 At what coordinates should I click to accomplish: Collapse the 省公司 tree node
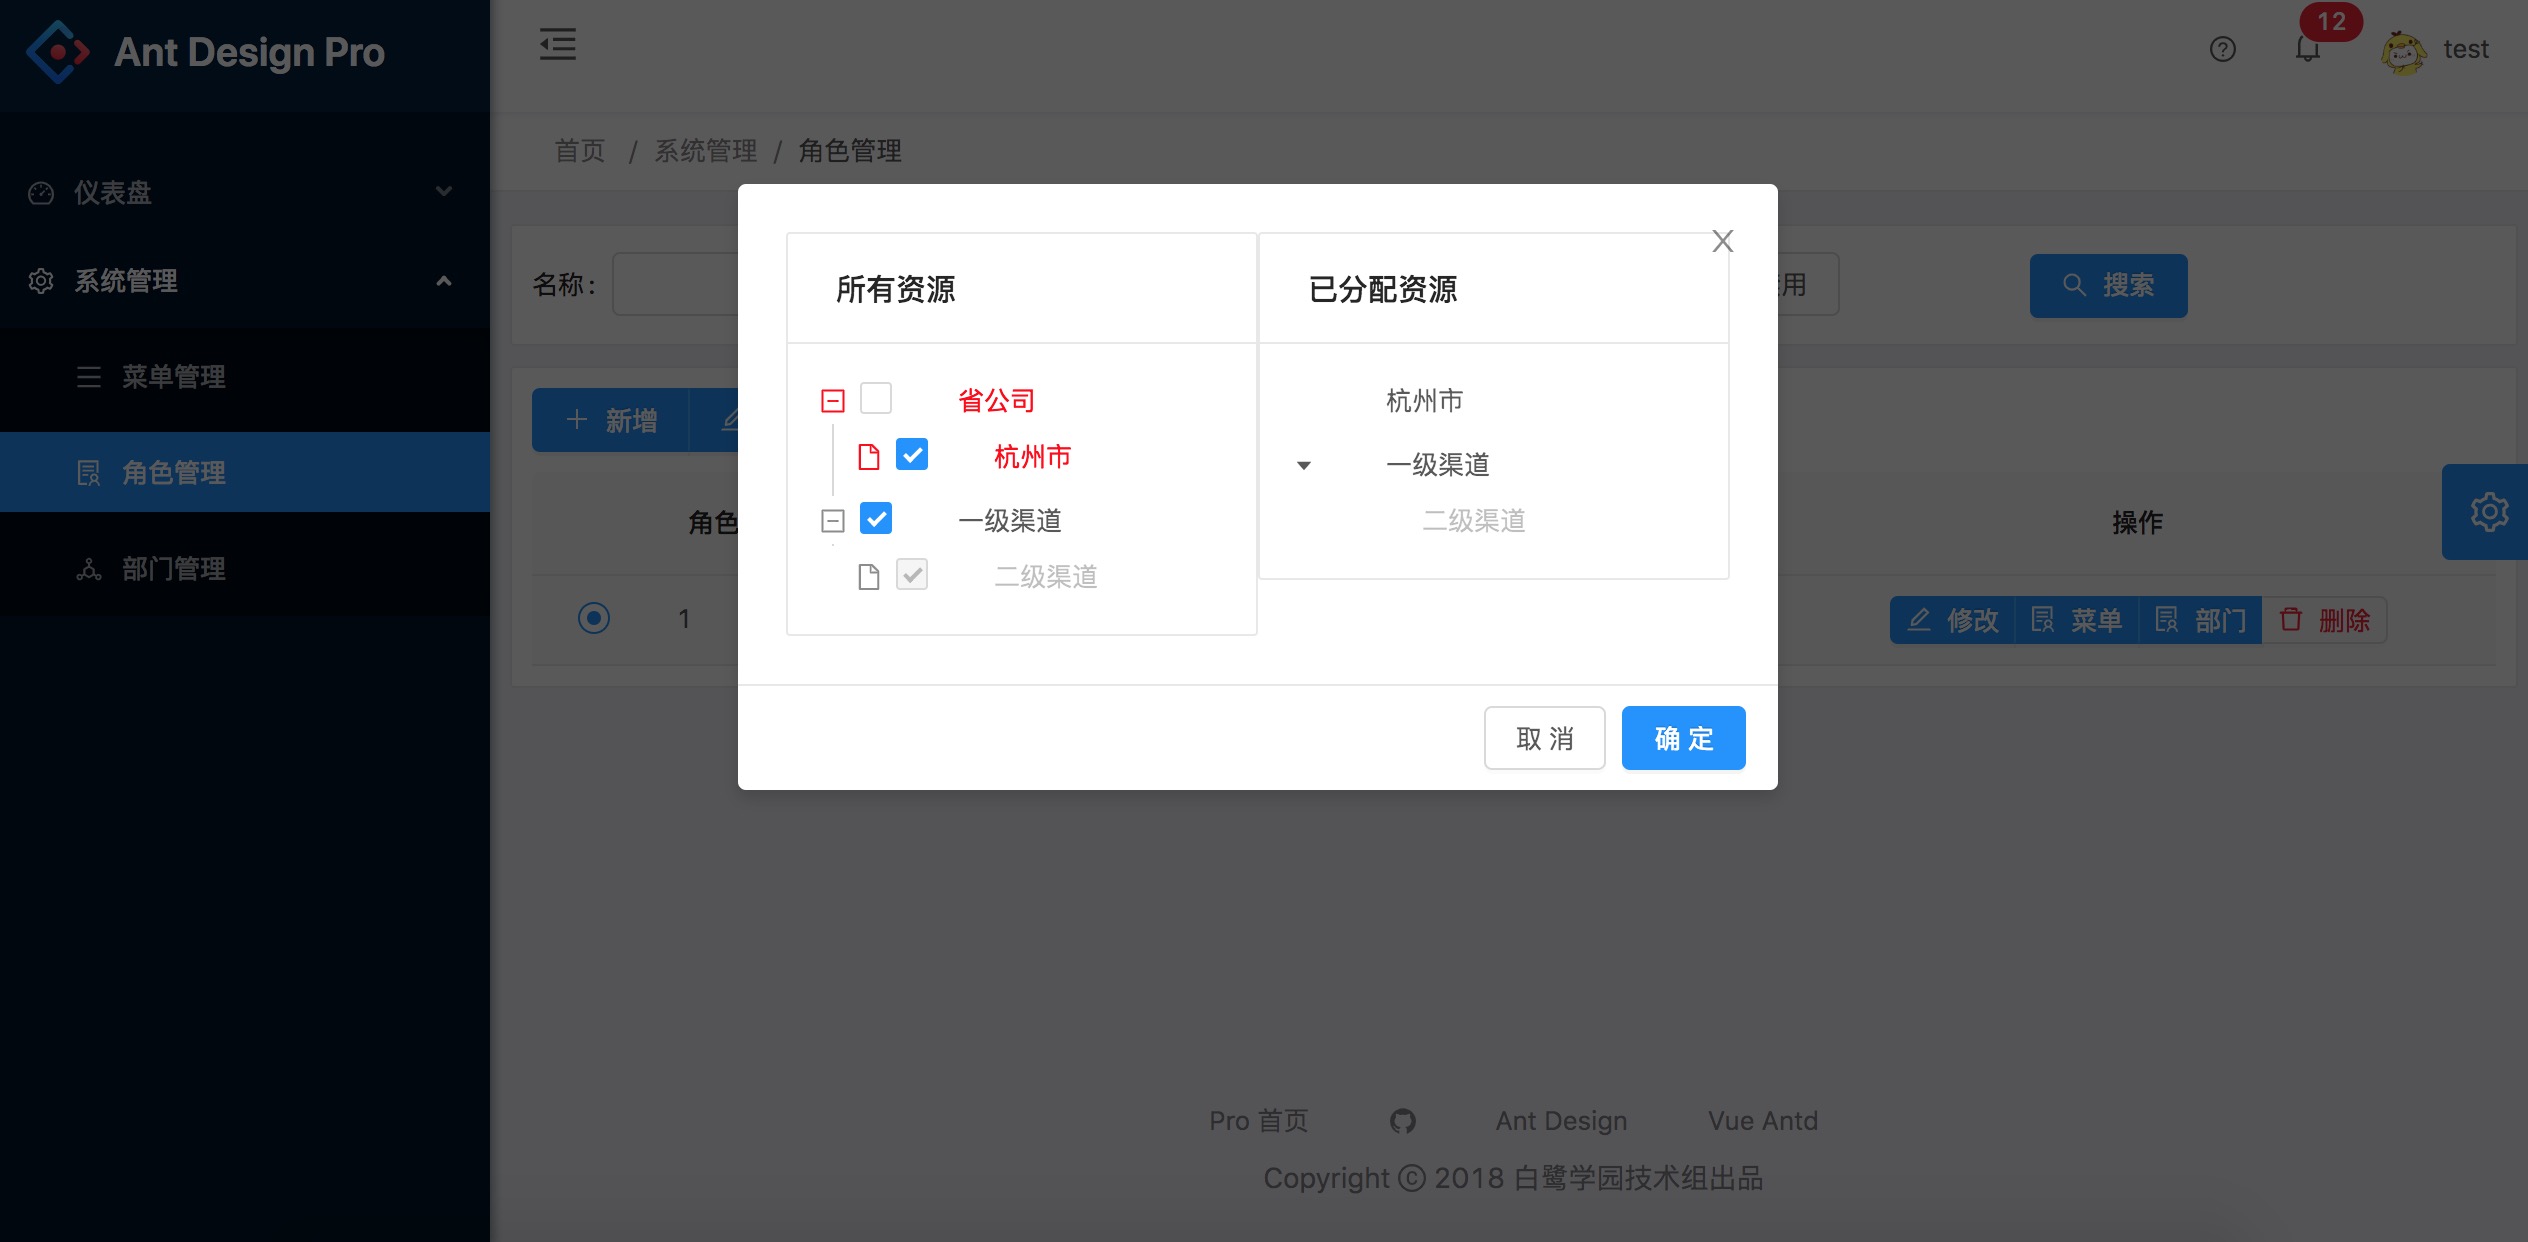click(x=832, y=401)
